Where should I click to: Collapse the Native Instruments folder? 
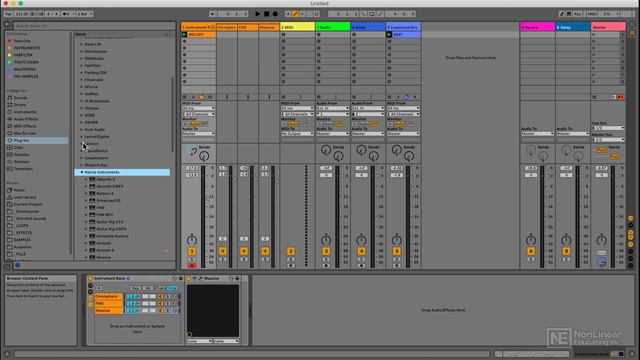82,172
